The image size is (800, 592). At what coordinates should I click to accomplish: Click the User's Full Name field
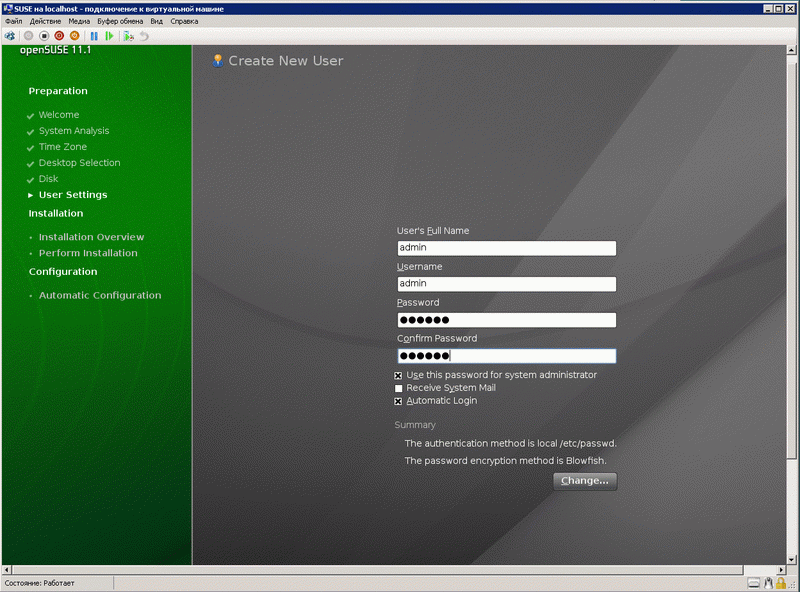click(x=507, y=248)
